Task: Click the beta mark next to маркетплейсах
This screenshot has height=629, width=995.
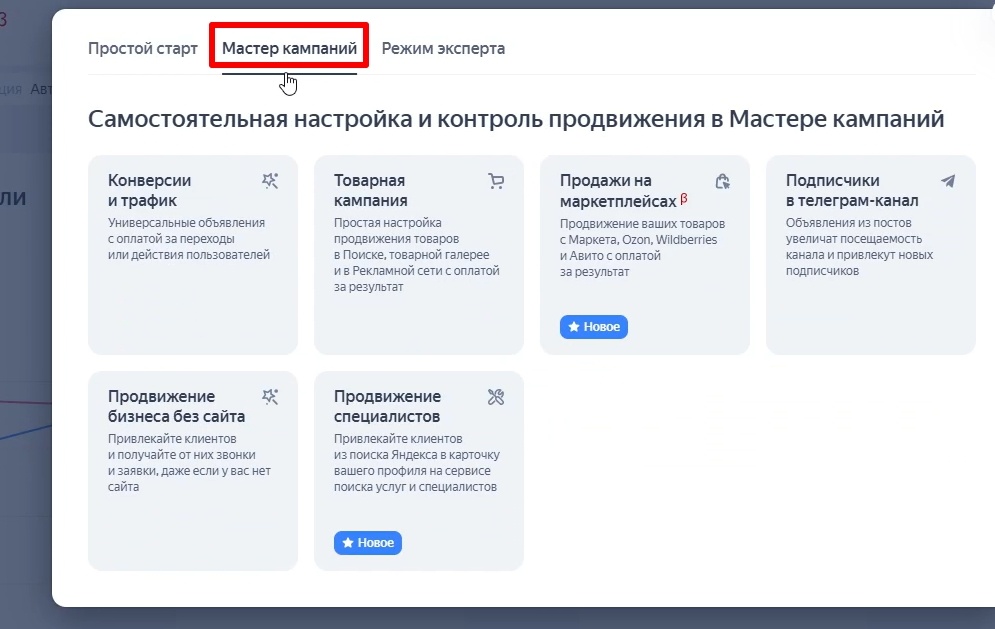Action: 683,199
